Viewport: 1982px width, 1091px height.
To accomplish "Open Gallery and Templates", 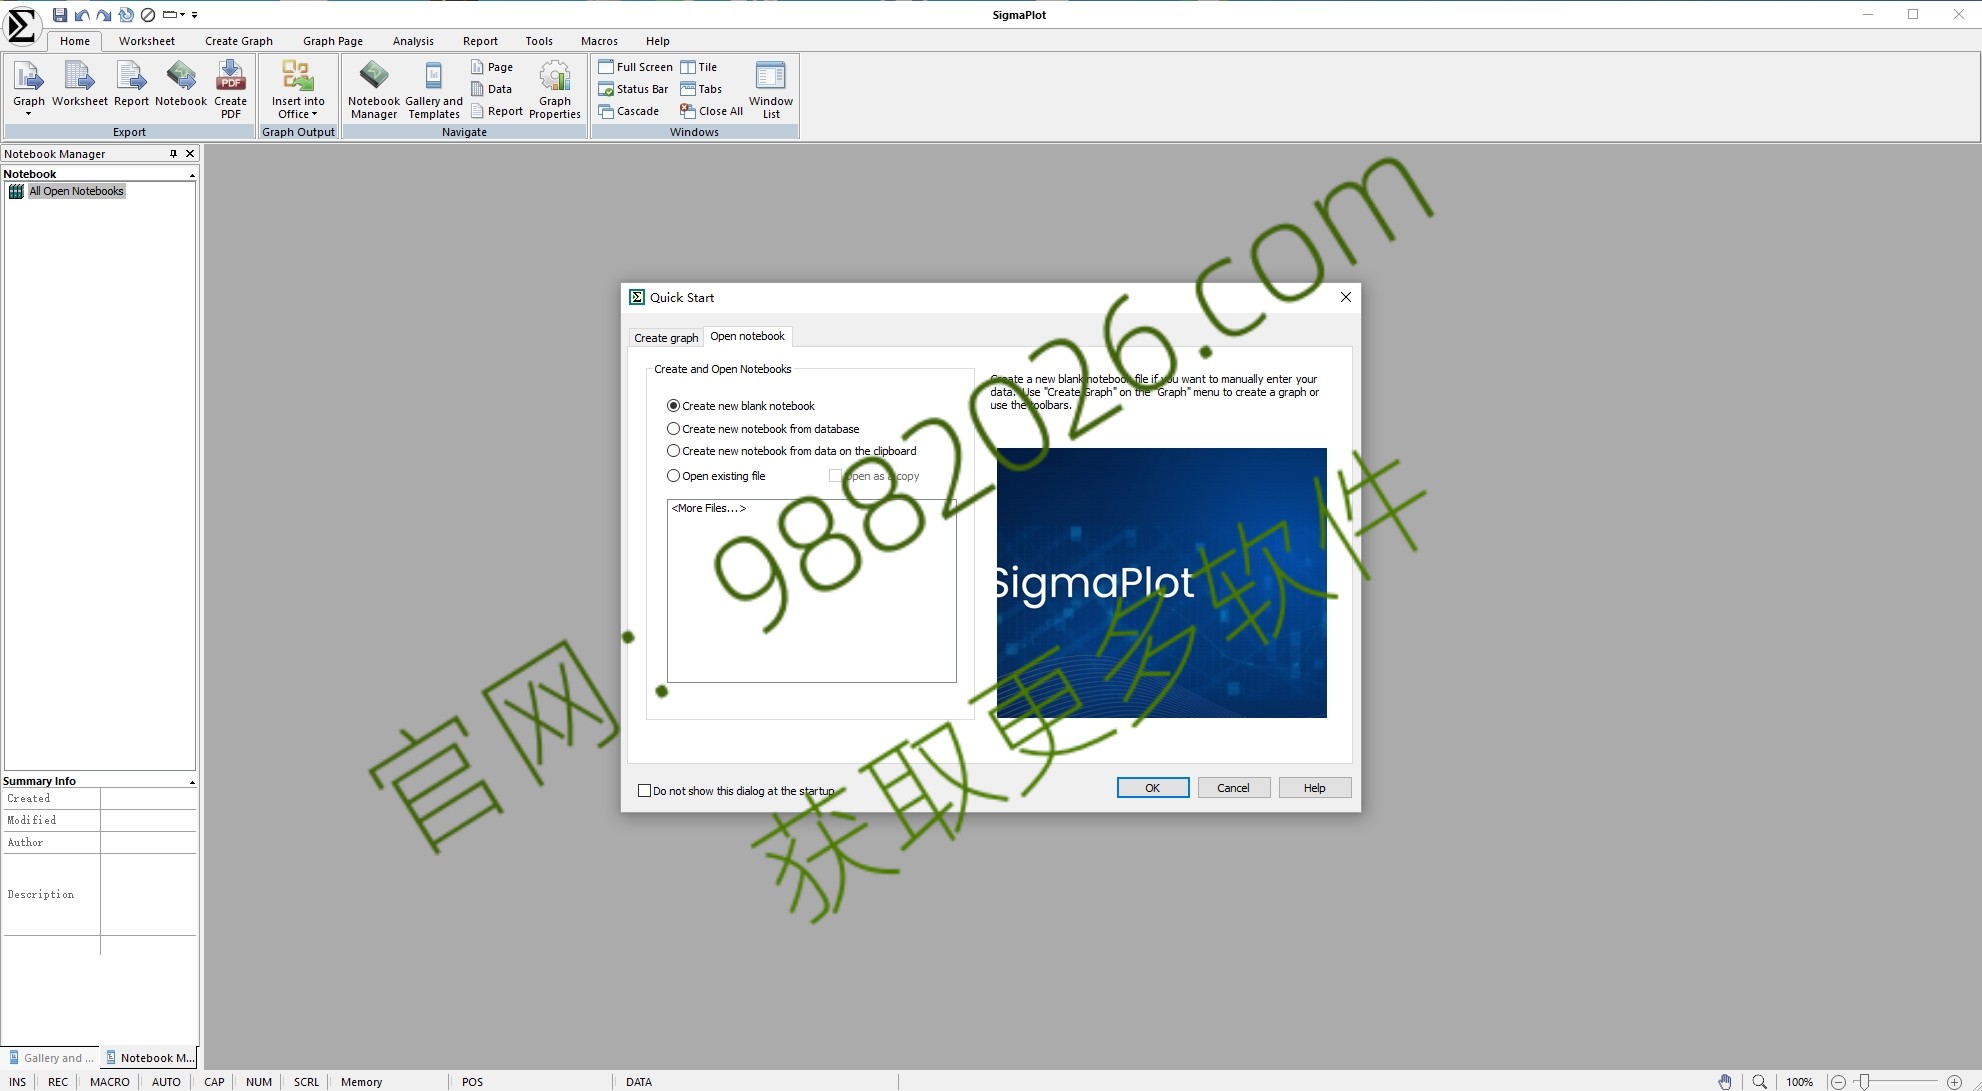I will point(434,89).
